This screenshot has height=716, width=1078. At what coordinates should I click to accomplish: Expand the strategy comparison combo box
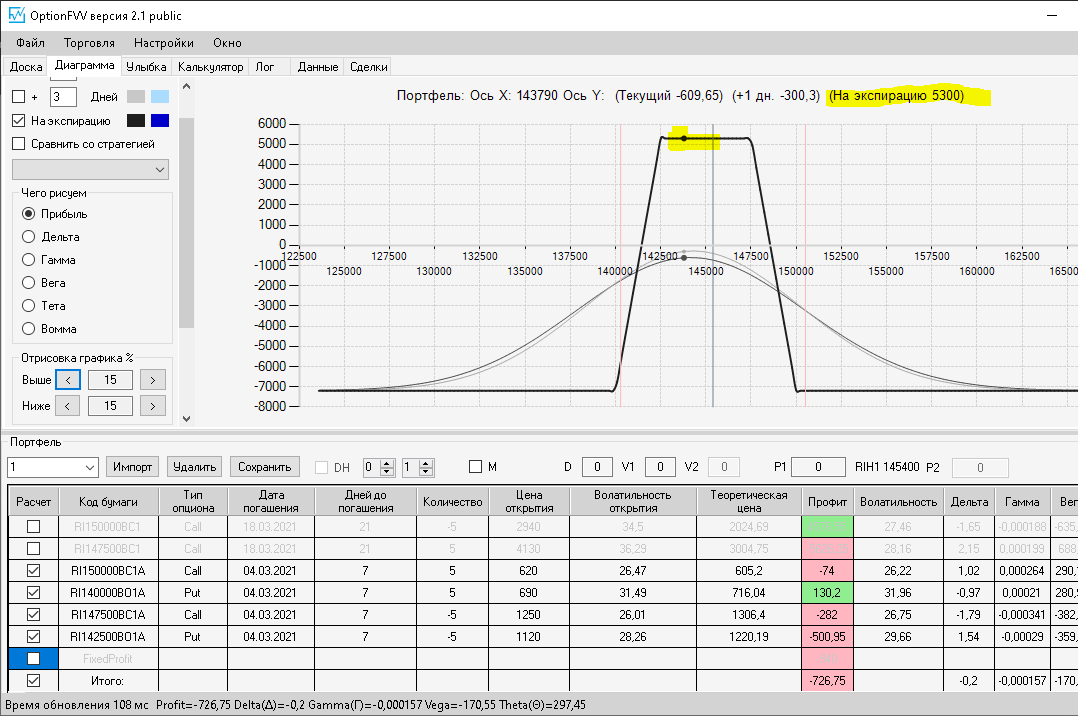(x=161, y=170)
